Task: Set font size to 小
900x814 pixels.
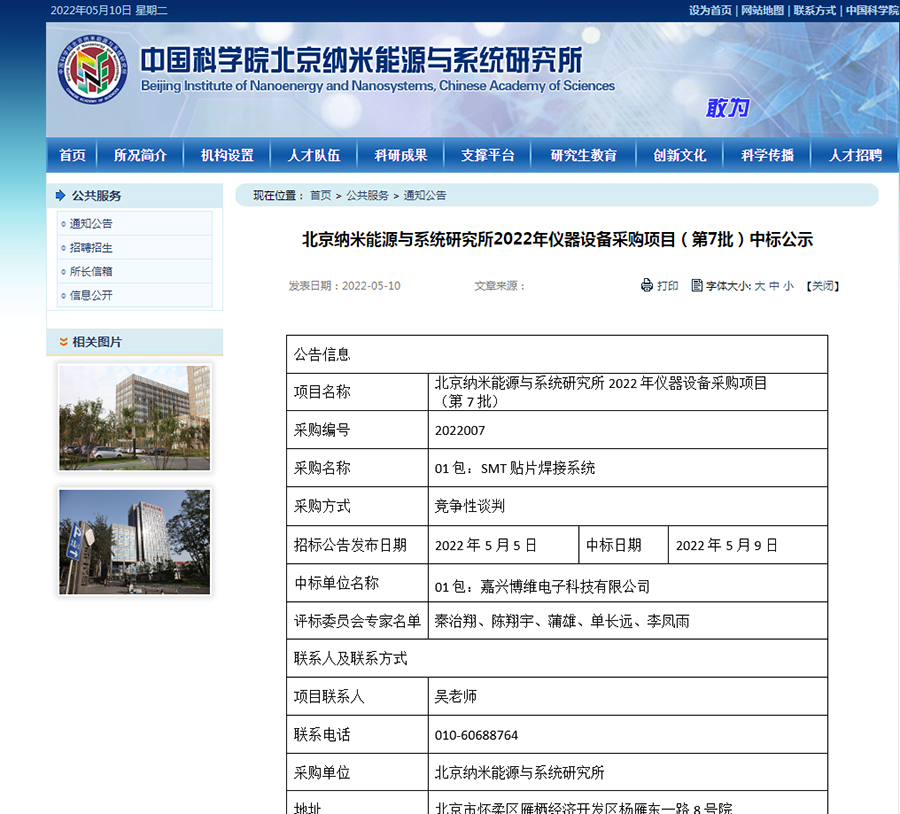Action: (x=789, y=286)
